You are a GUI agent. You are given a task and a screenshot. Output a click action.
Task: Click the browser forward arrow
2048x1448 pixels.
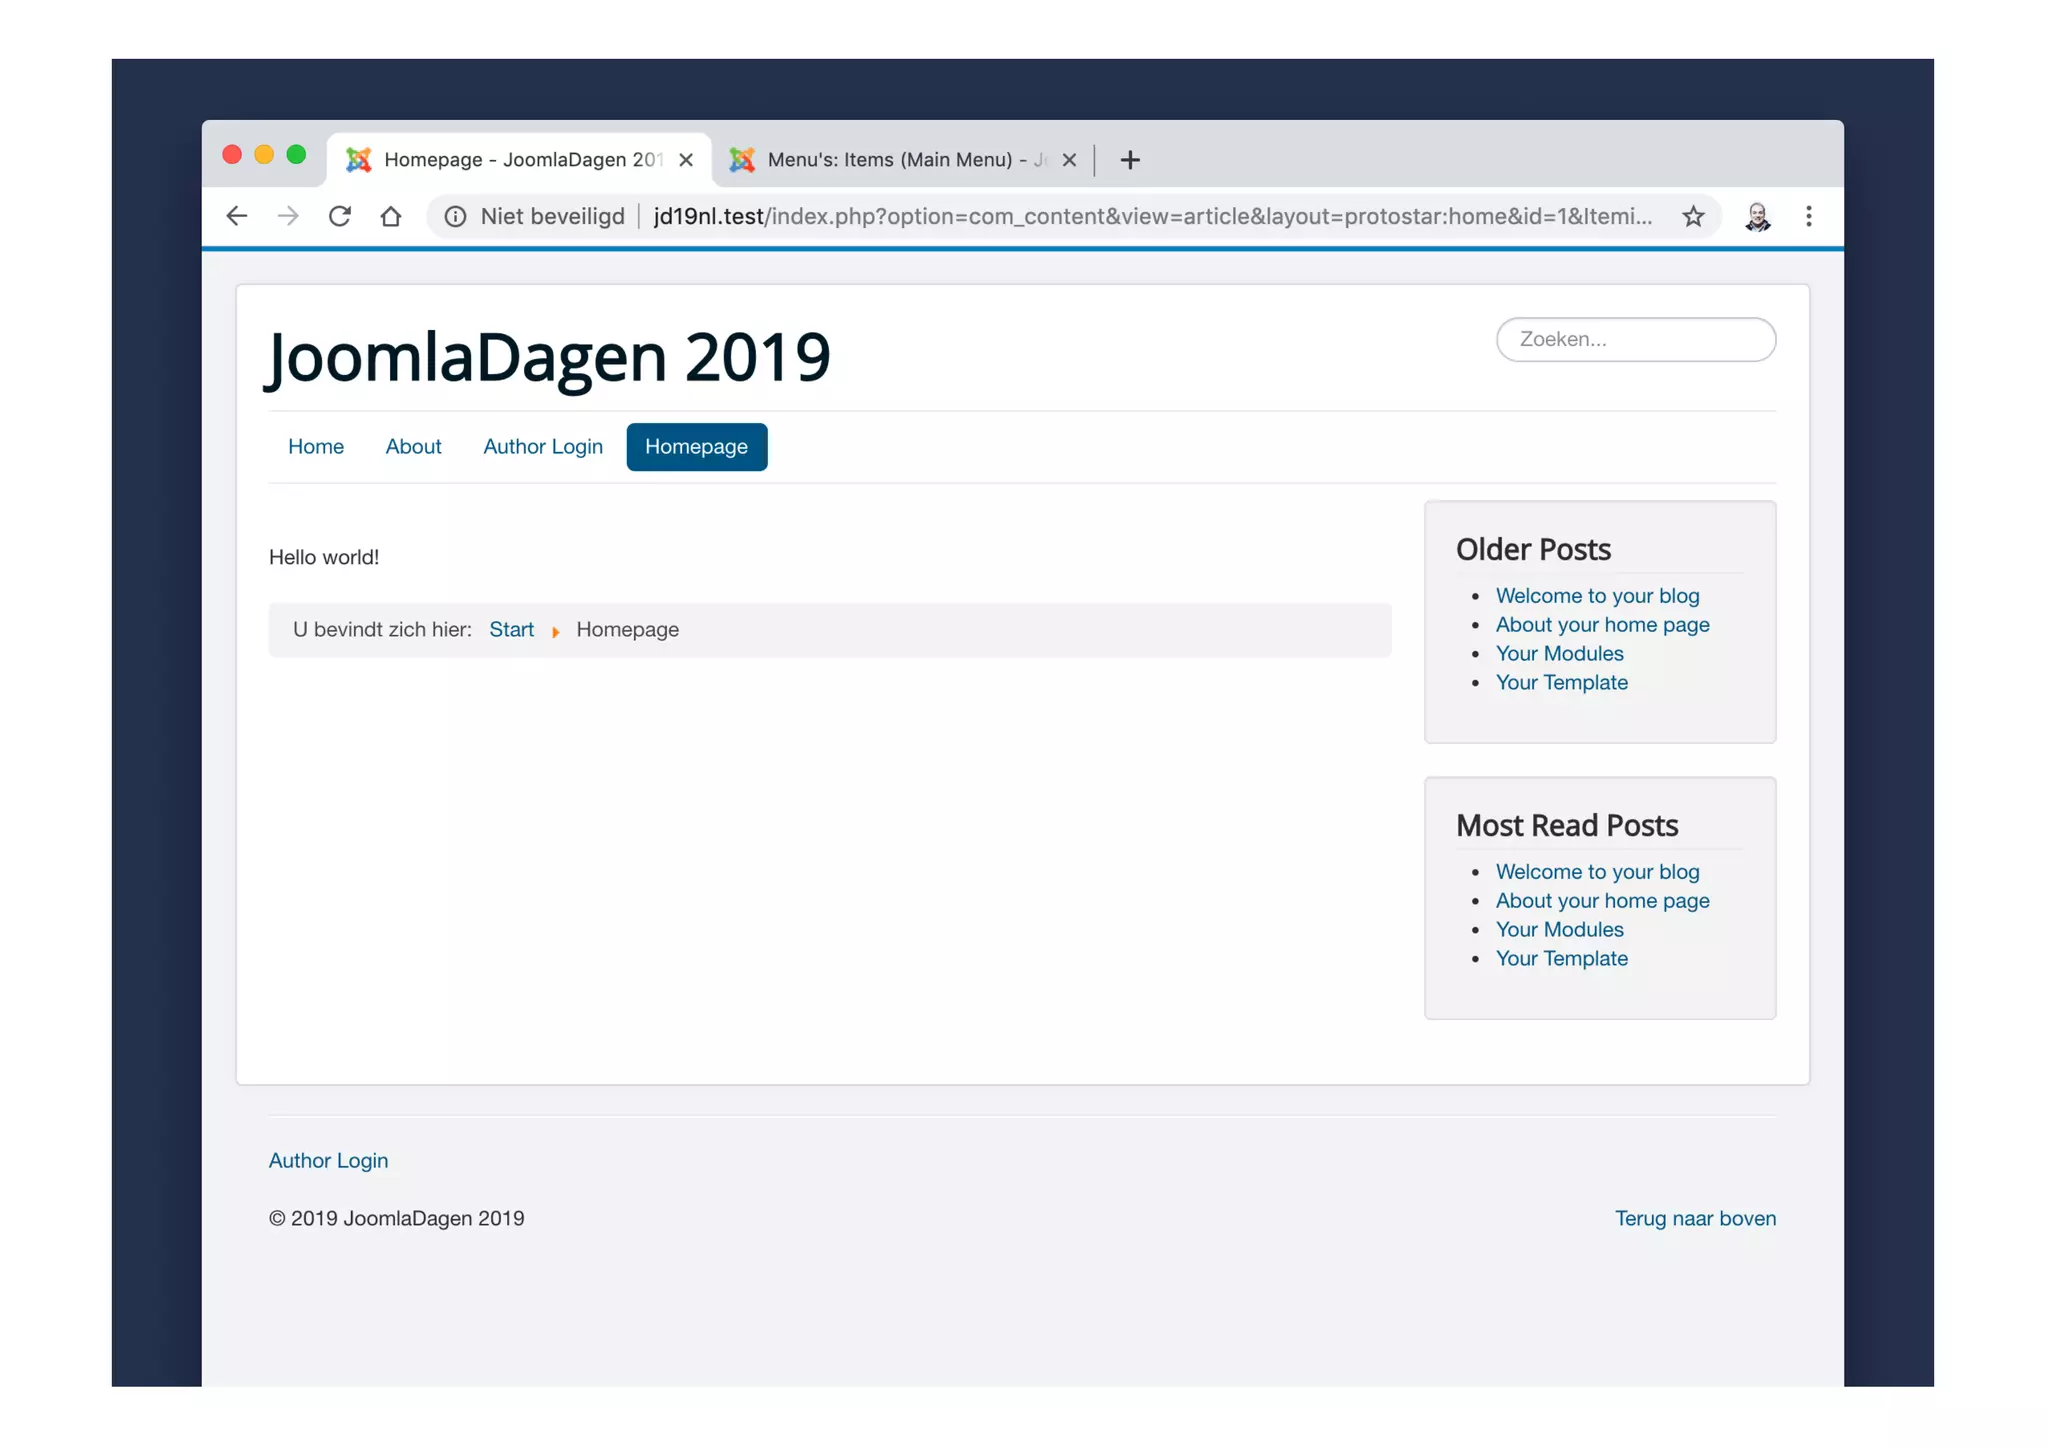tap(288, 216)
